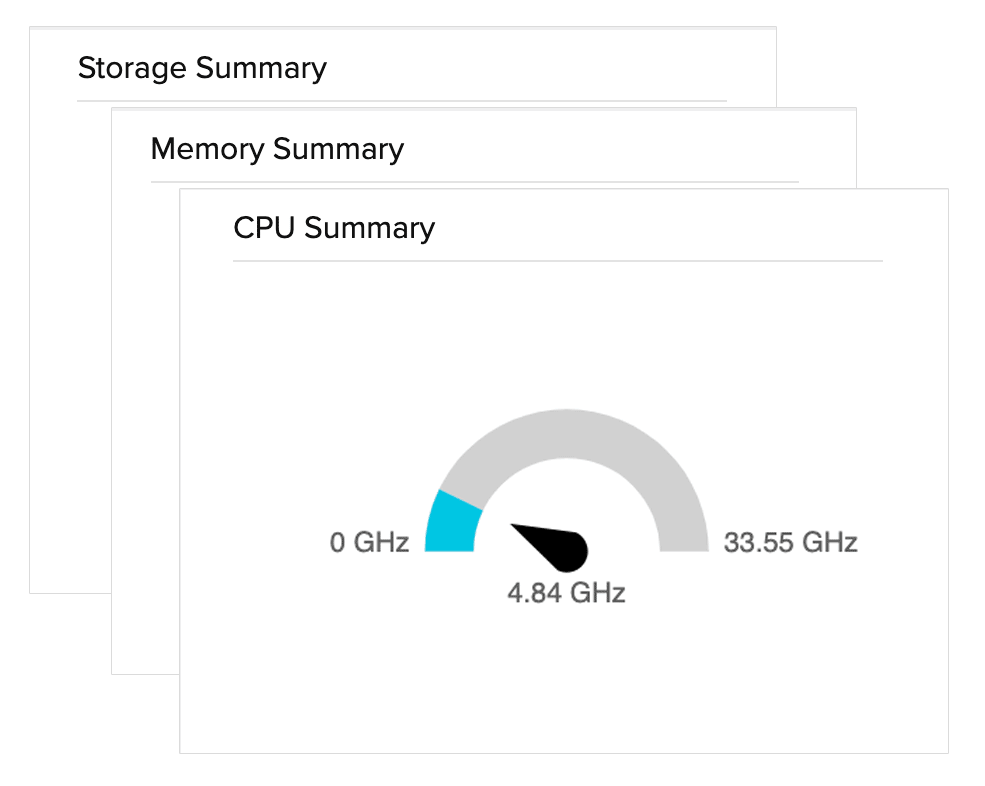Bring the Storage Summary panel forward
985x786 pixels.
(x=202, y=68)
